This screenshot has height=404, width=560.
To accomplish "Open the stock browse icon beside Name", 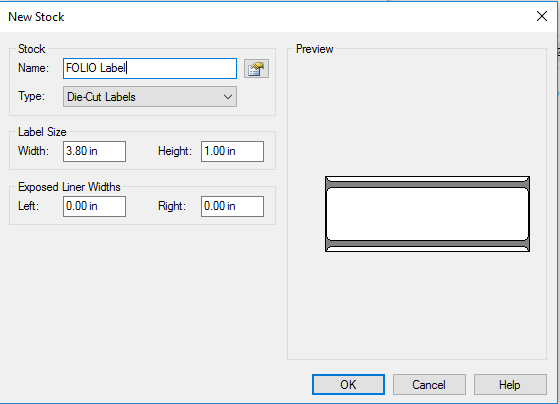I will coord(256,69).
